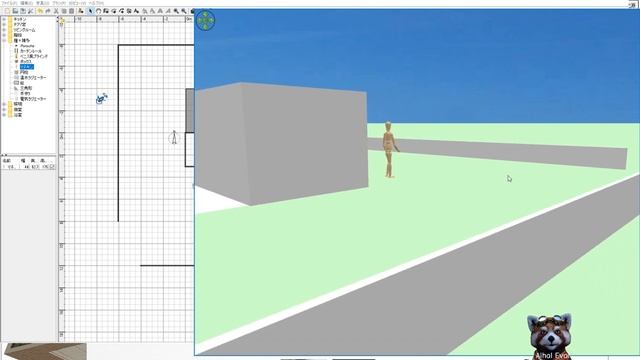Open the ヘルプ menu
Screen dimensions: 640x360
96,3
